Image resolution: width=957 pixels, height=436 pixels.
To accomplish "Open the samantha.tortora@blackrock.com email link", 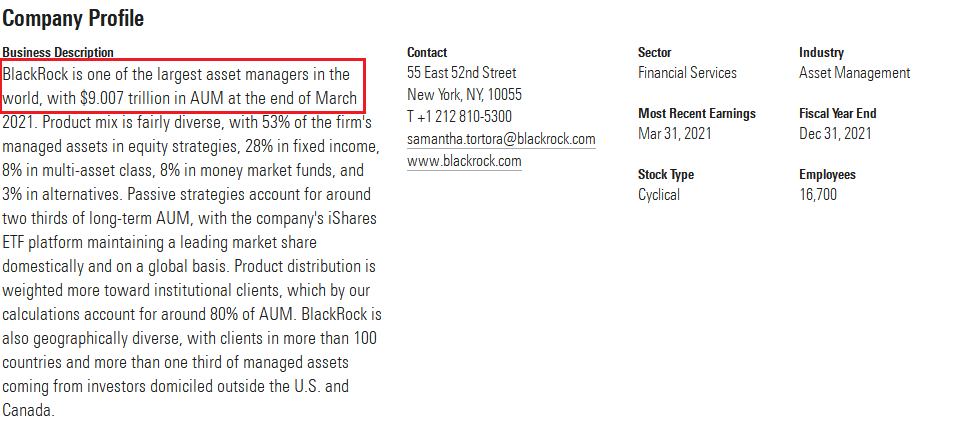I will (x=501, y=139).
